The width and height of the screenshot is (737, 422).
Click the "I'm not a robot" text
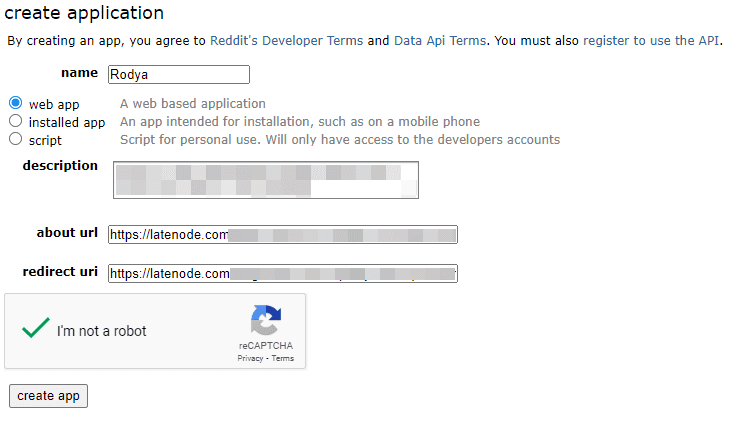click(101, 331)
